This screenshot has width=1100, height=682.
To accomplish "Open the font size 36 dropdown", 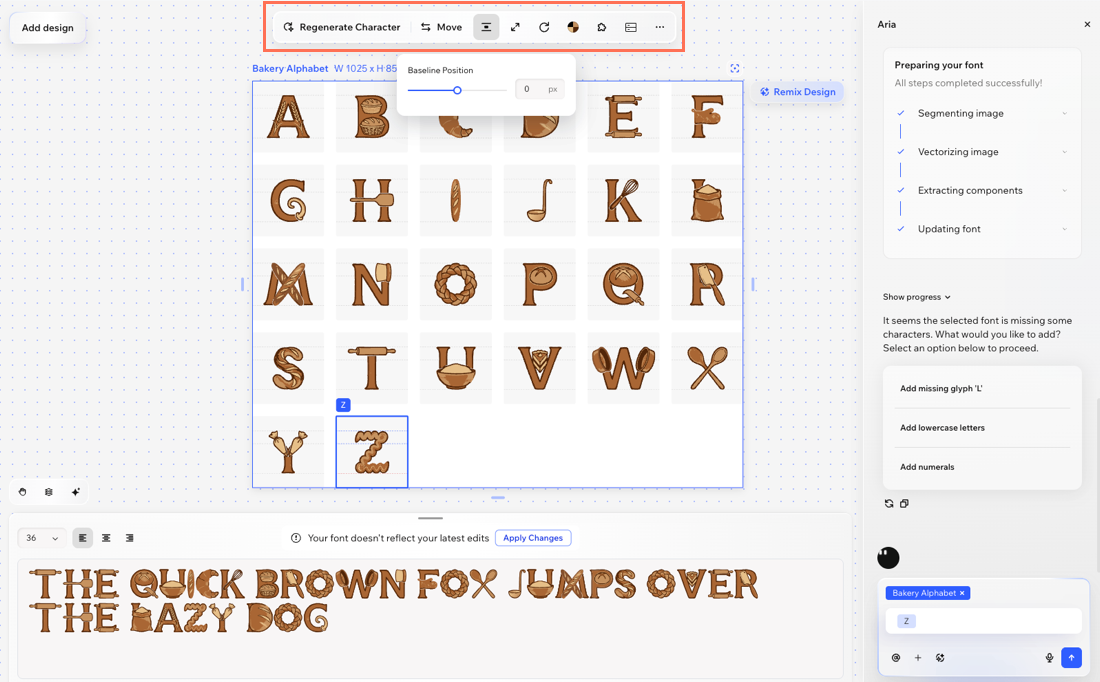I will pos(42,538).
